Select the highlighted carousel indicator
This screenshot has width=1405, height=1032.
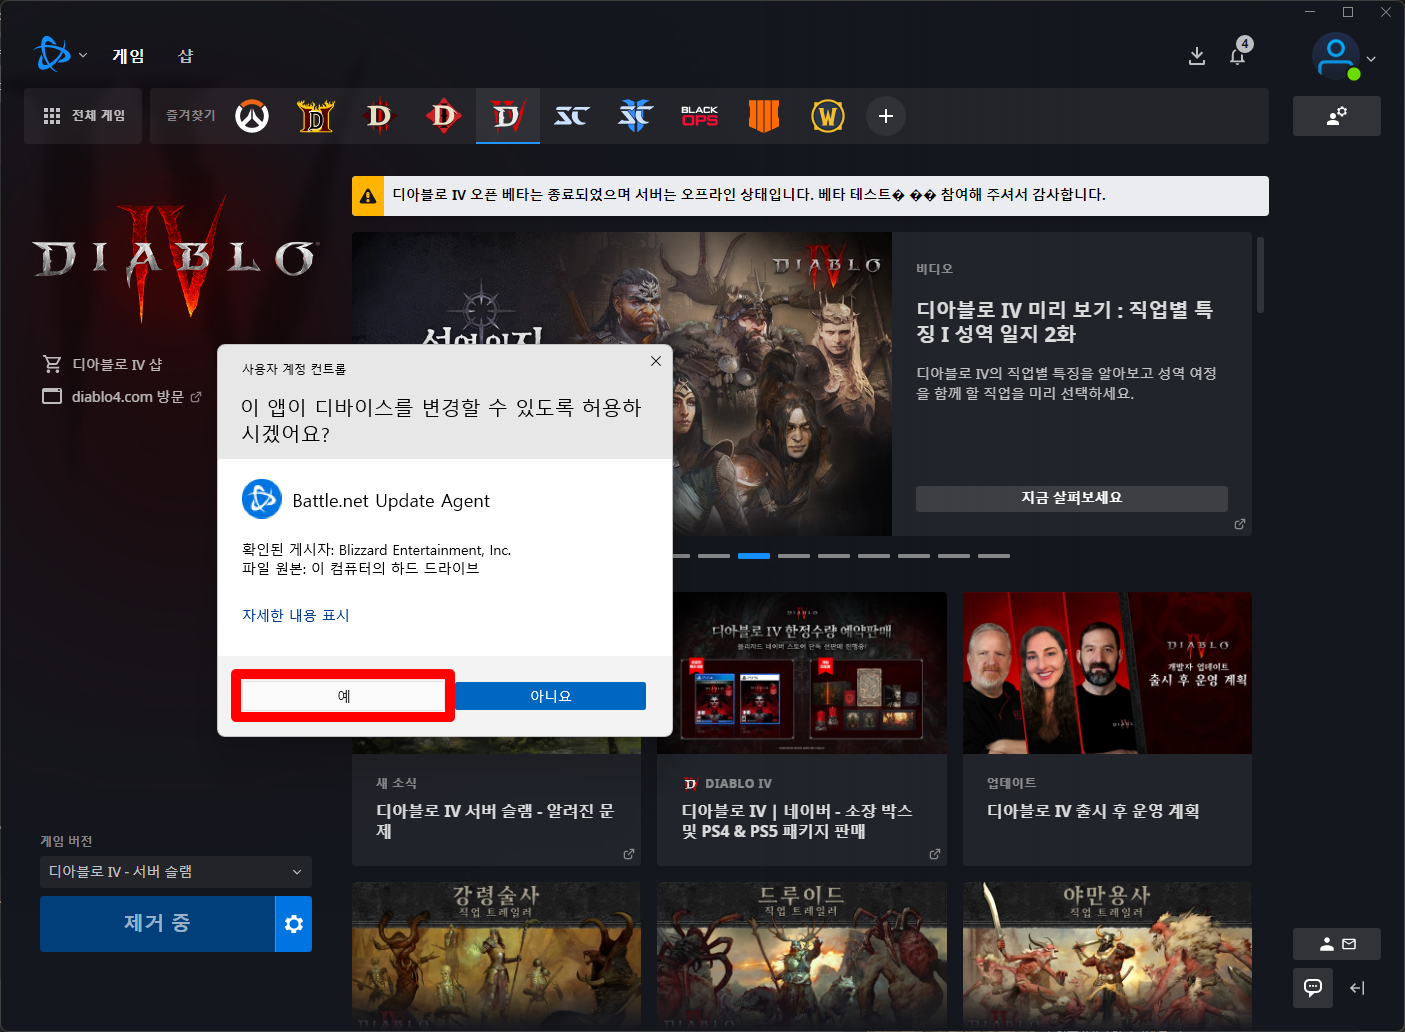[754, 556]
